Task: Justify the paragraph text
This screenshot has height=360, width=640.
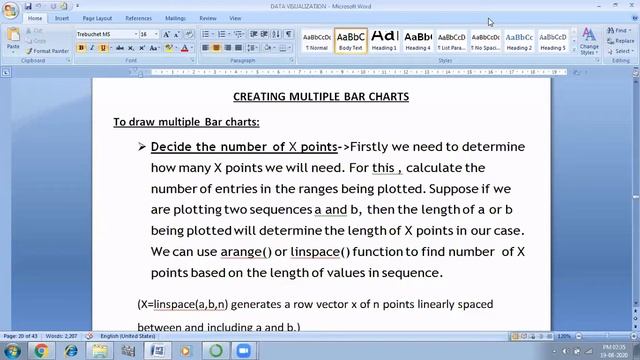Action: click(x=238, y=48)
